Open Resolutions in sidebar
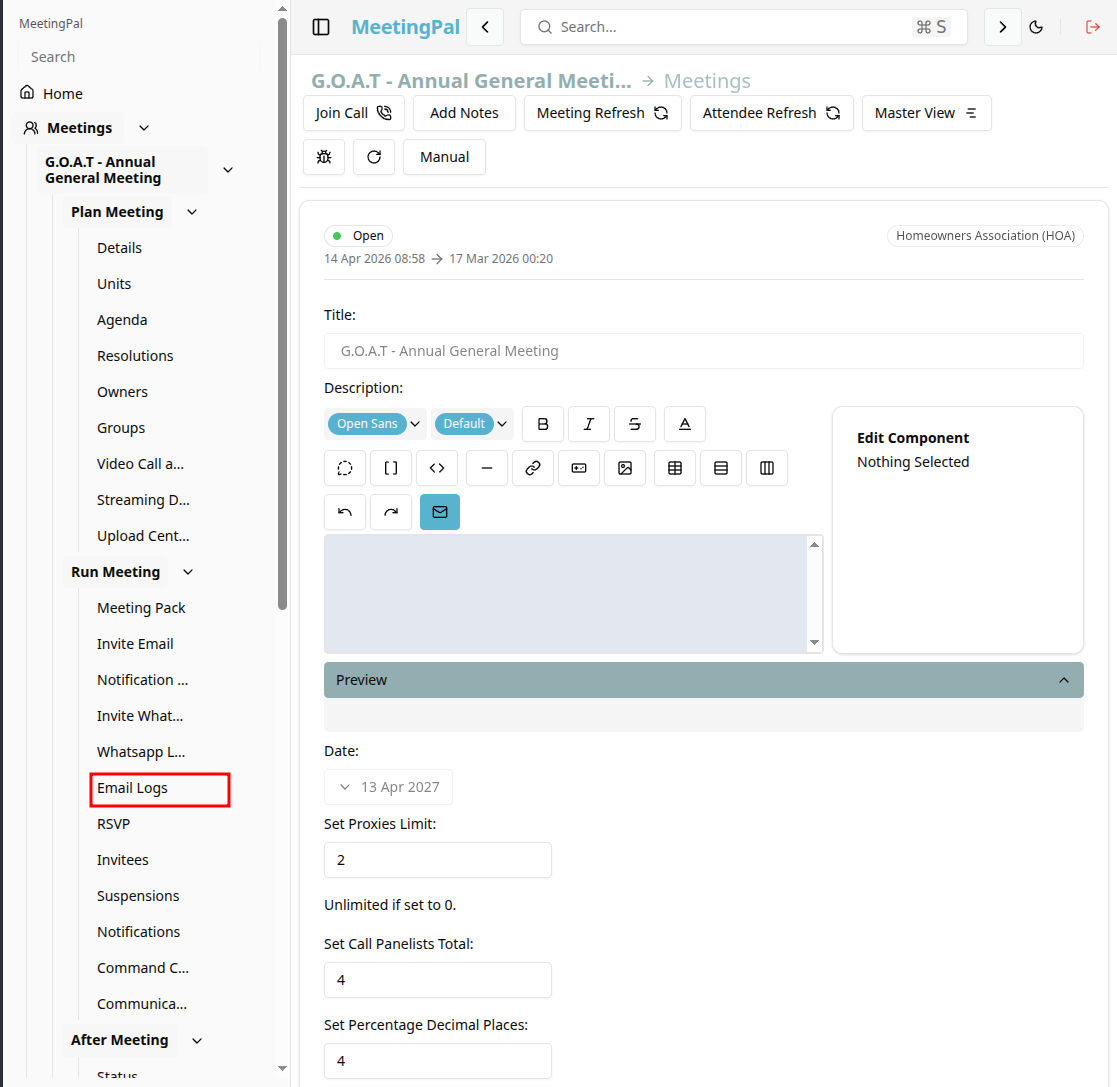 (135, 356)
